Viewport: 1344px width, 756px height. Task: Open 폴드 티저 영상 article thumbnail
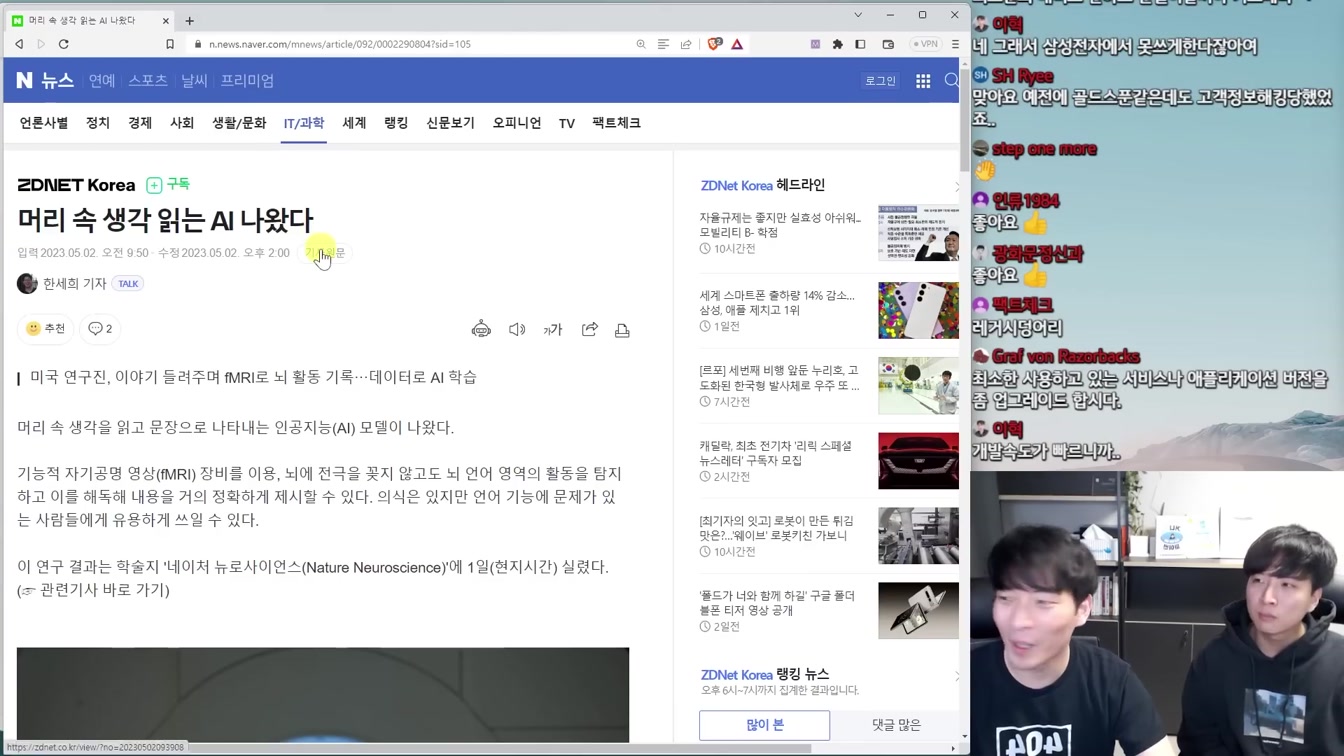pyautogui.click(x=918, y=610)
